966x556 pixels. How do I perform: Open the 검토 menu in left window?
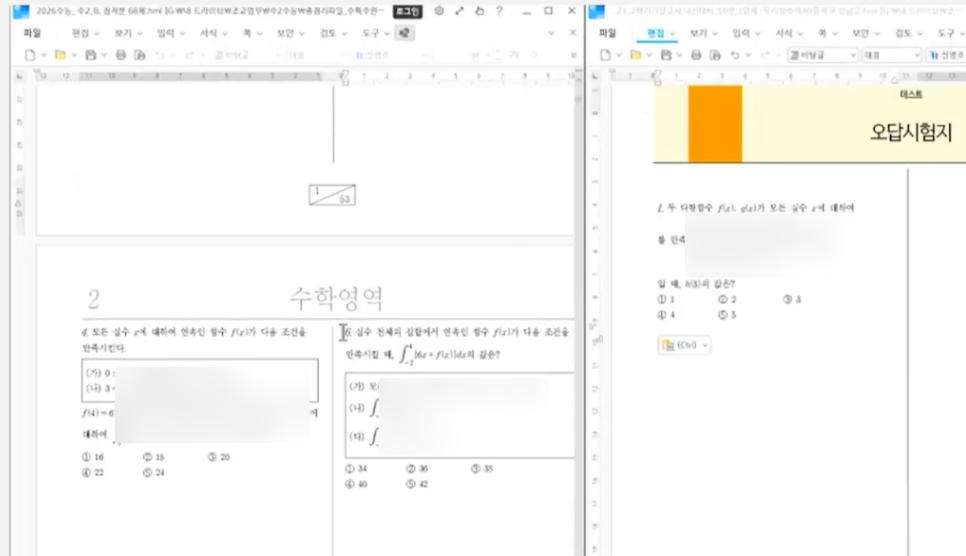click(333, 33)
